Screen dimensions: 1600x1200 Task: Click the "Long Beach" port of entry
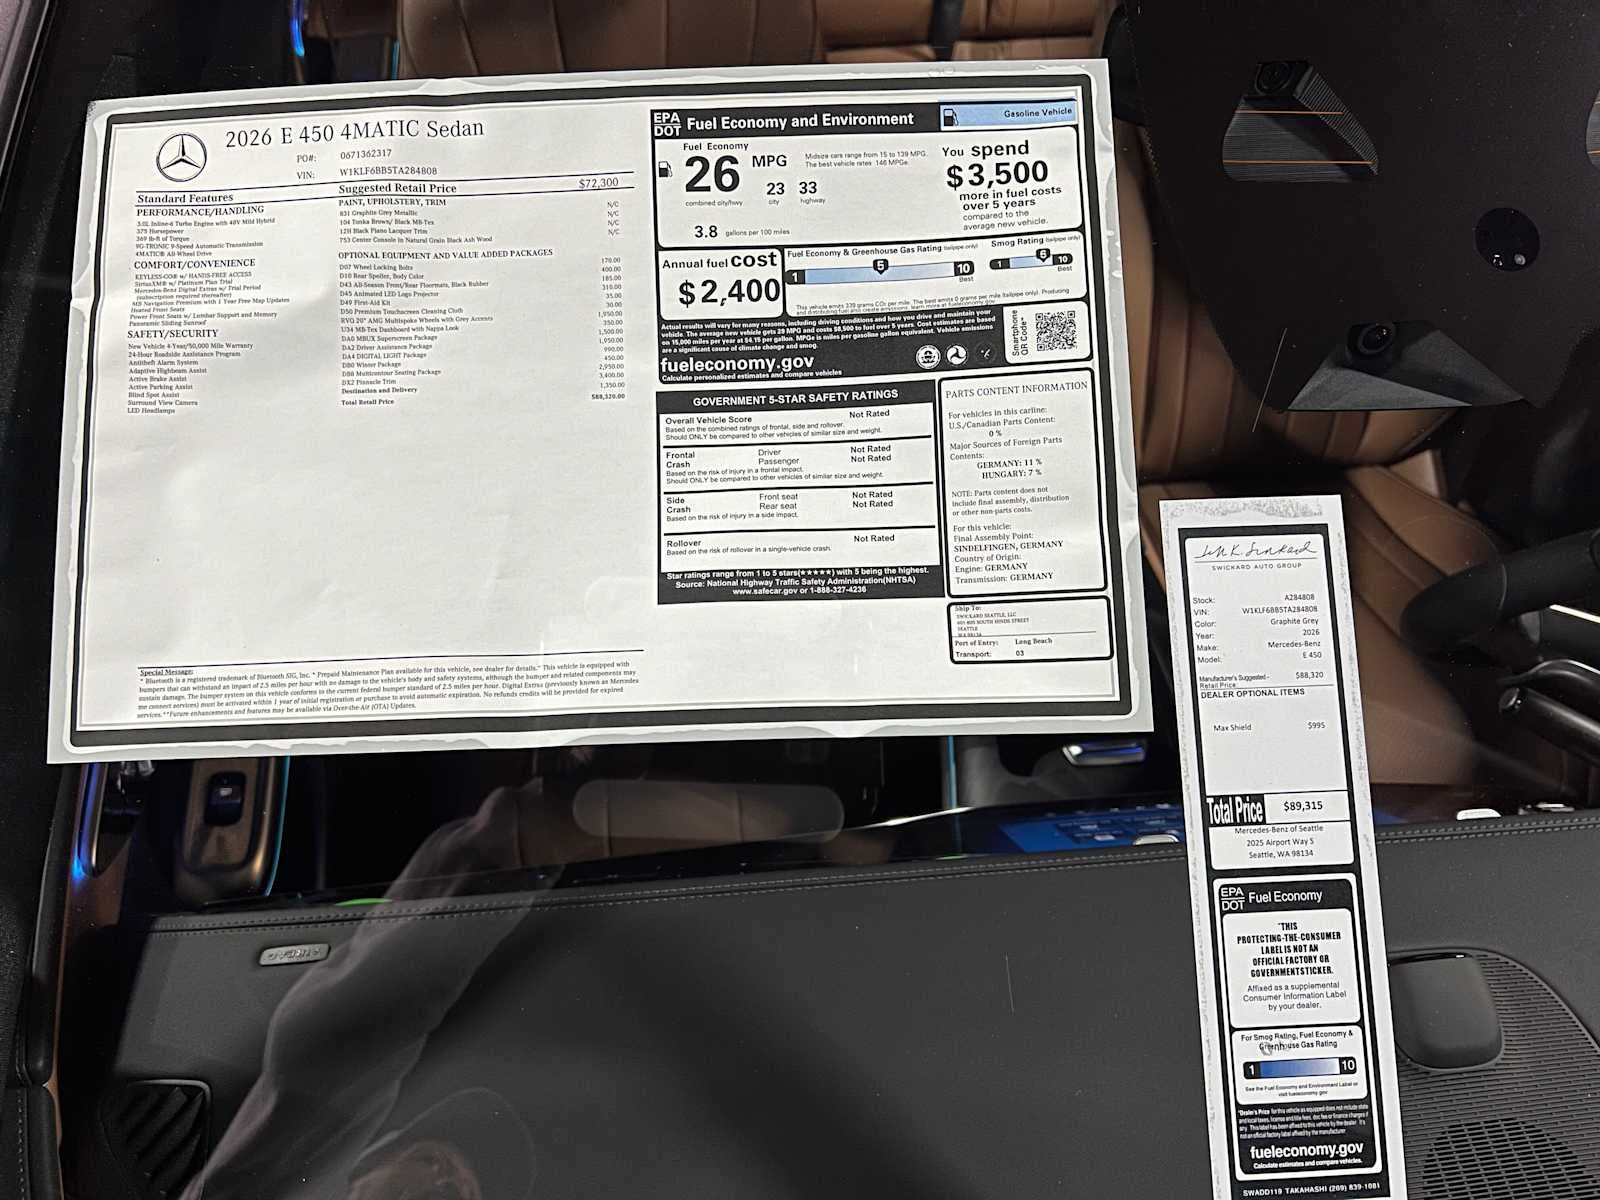[x=1033, y=641]
